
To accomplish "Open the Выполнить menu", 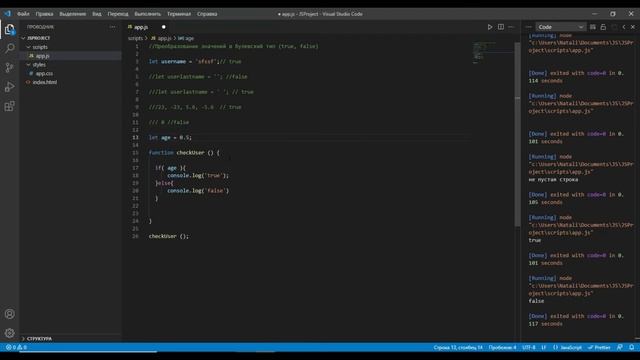I will [148, 14].
